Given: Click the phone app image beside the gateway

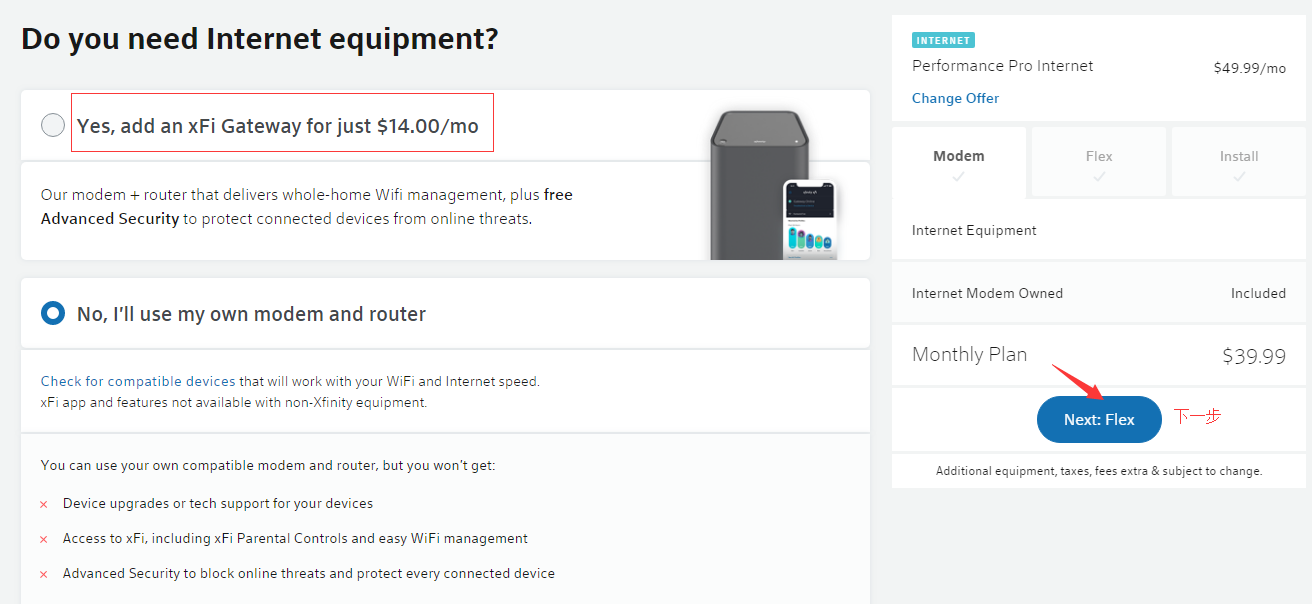Looking at the screenshot, I should tap(811, 220).
